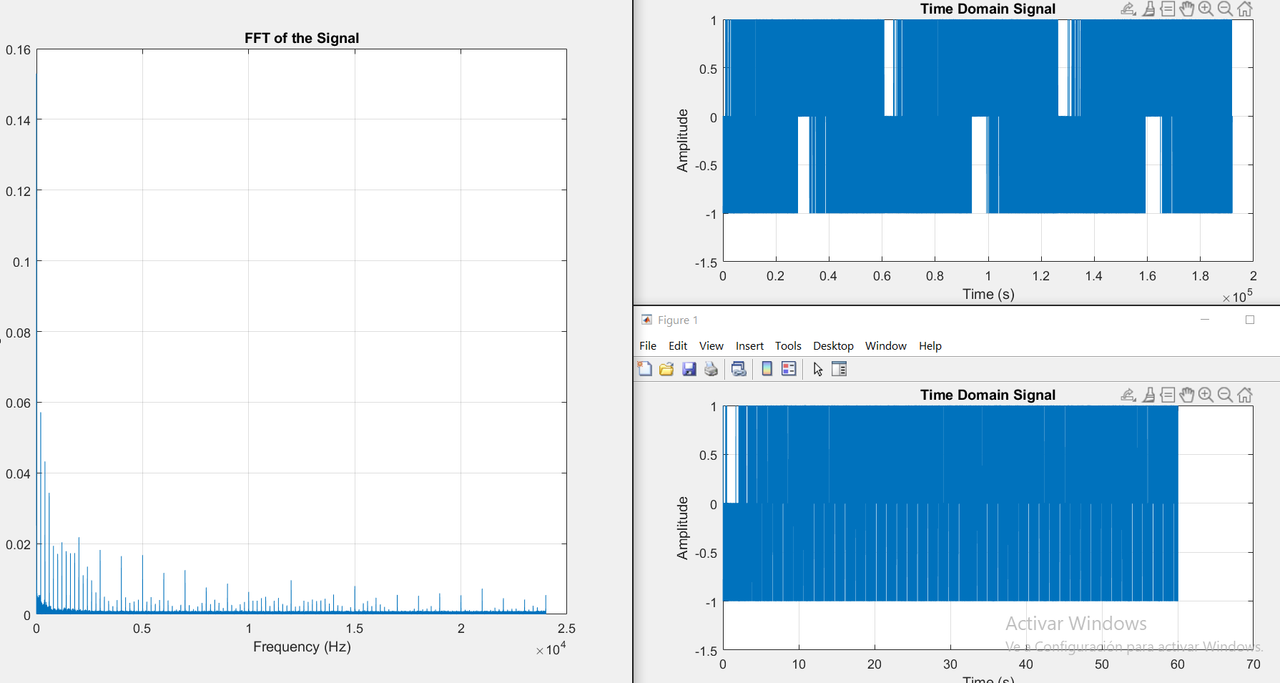Screen dimensions: 1280x683
Task: Select Zoom Out tool on bottom plot
Action: 1225,395
